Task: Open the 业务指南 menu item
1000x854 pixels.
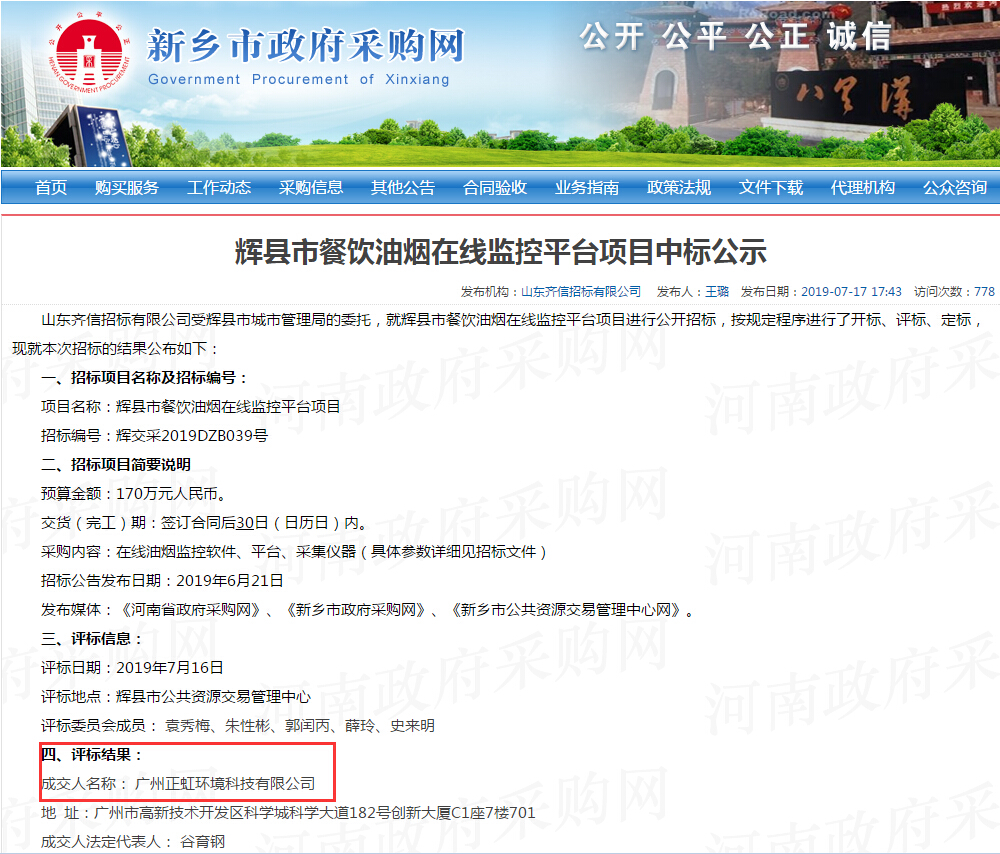Action: pos(587,188)
